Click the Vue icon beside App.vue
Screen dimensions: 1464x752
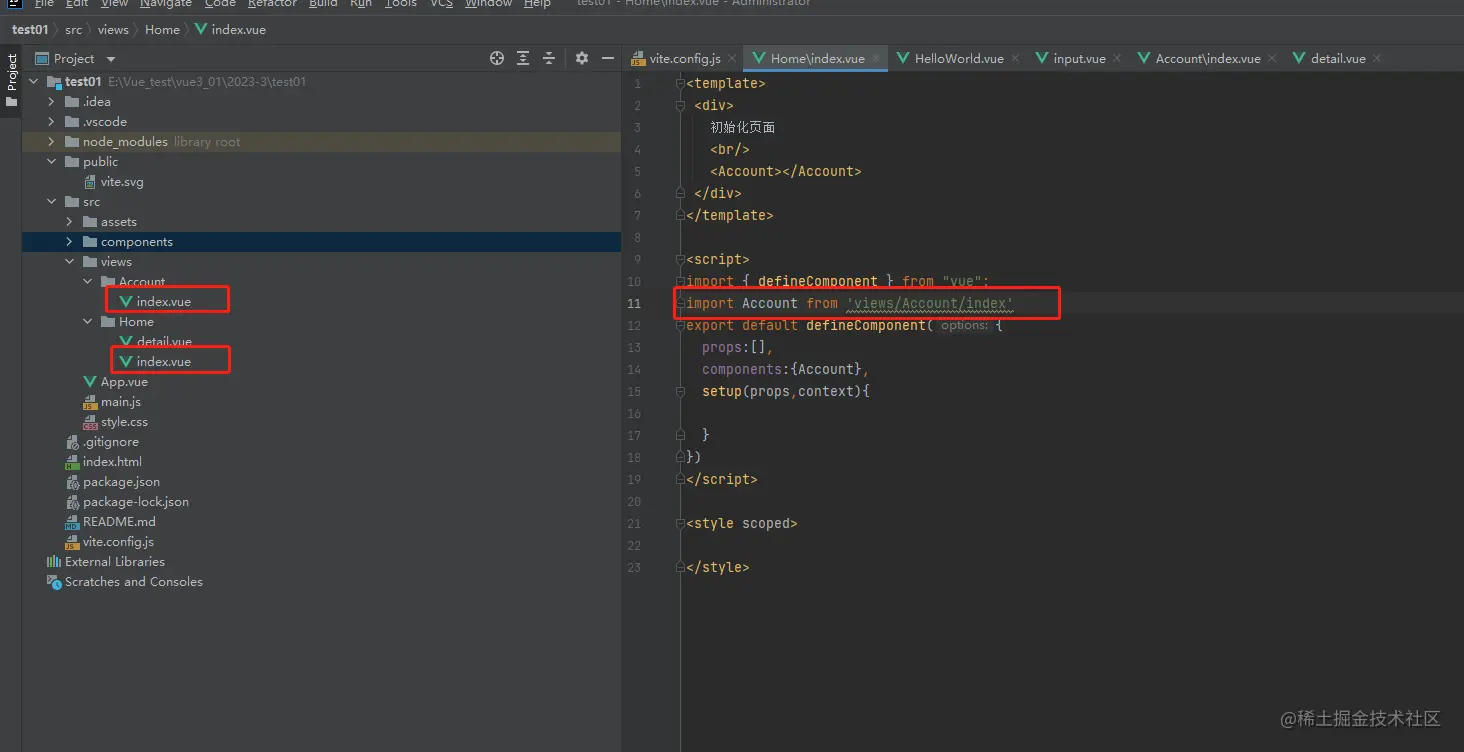pyautogui.click(x=90, y=382)
